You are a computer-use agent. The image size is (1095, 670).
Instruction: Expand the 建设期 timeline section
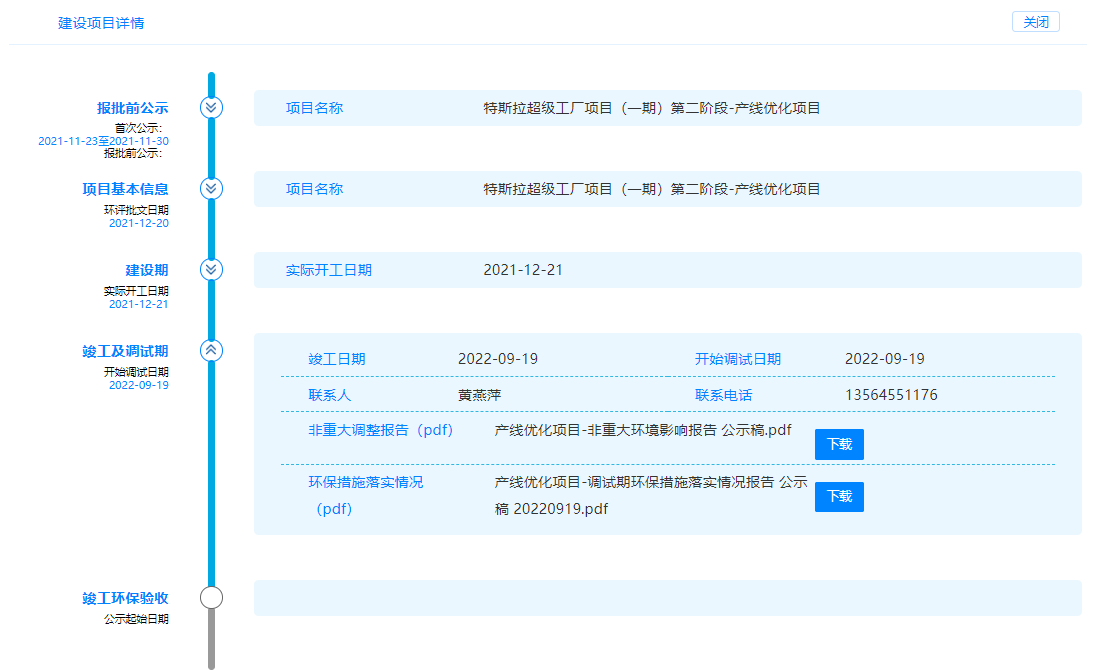212,270
